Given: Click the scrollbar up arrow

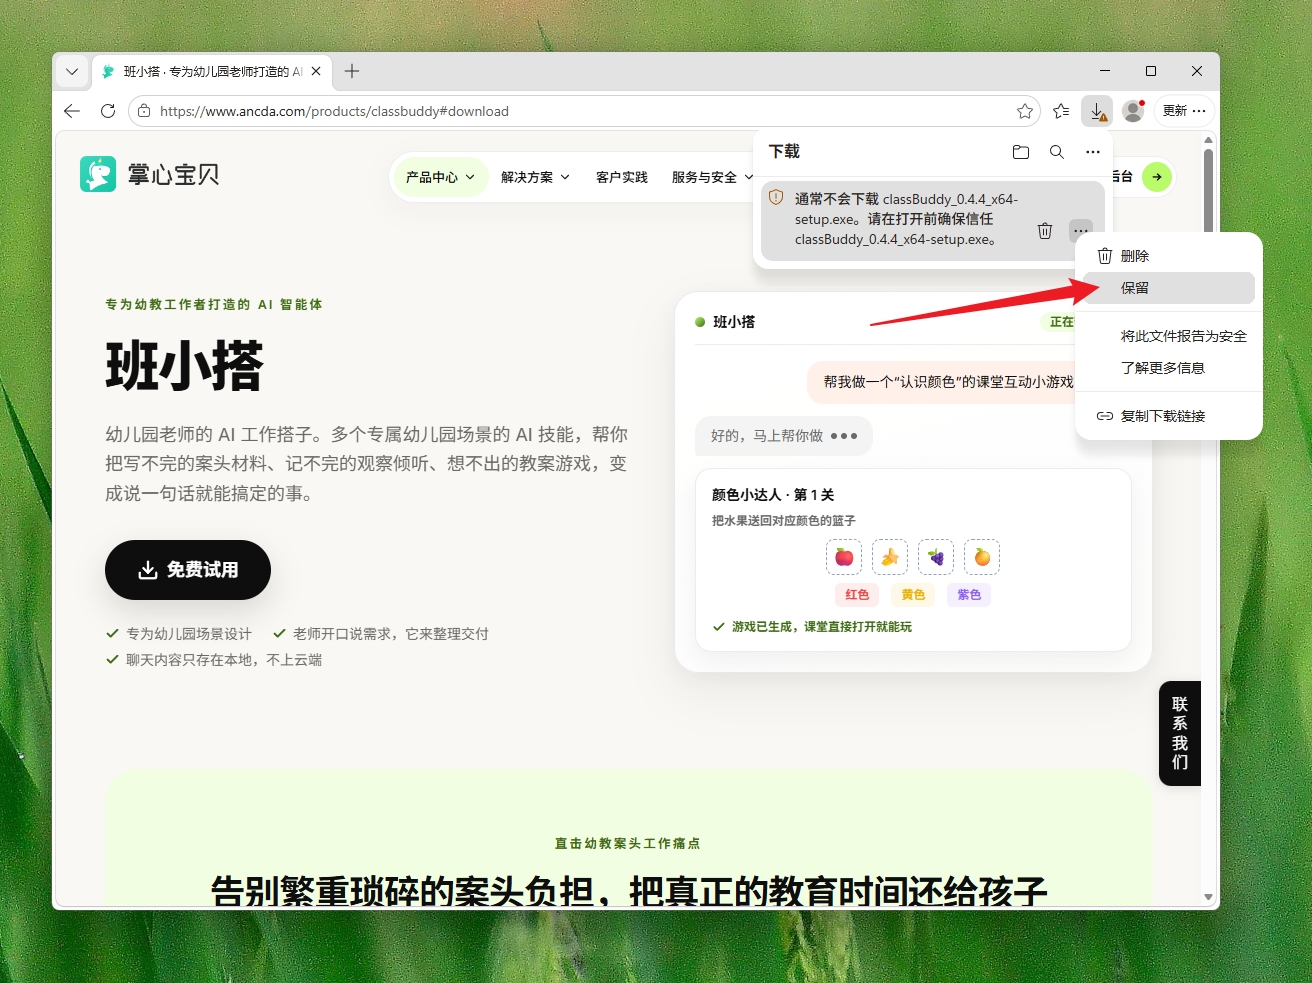Looking at the screenshot, I should 1208,141.
